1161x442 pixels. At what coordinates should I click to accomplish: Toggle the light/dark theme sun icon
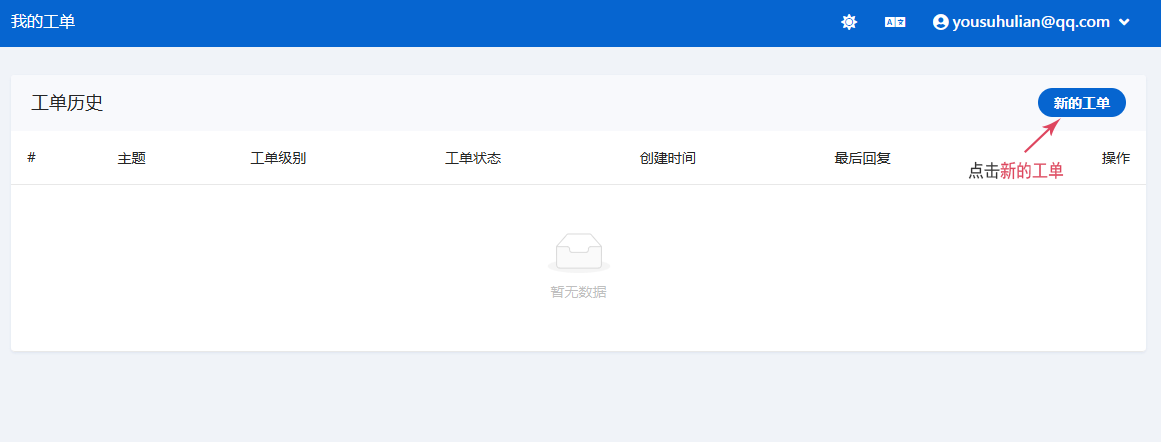(849, 22)
